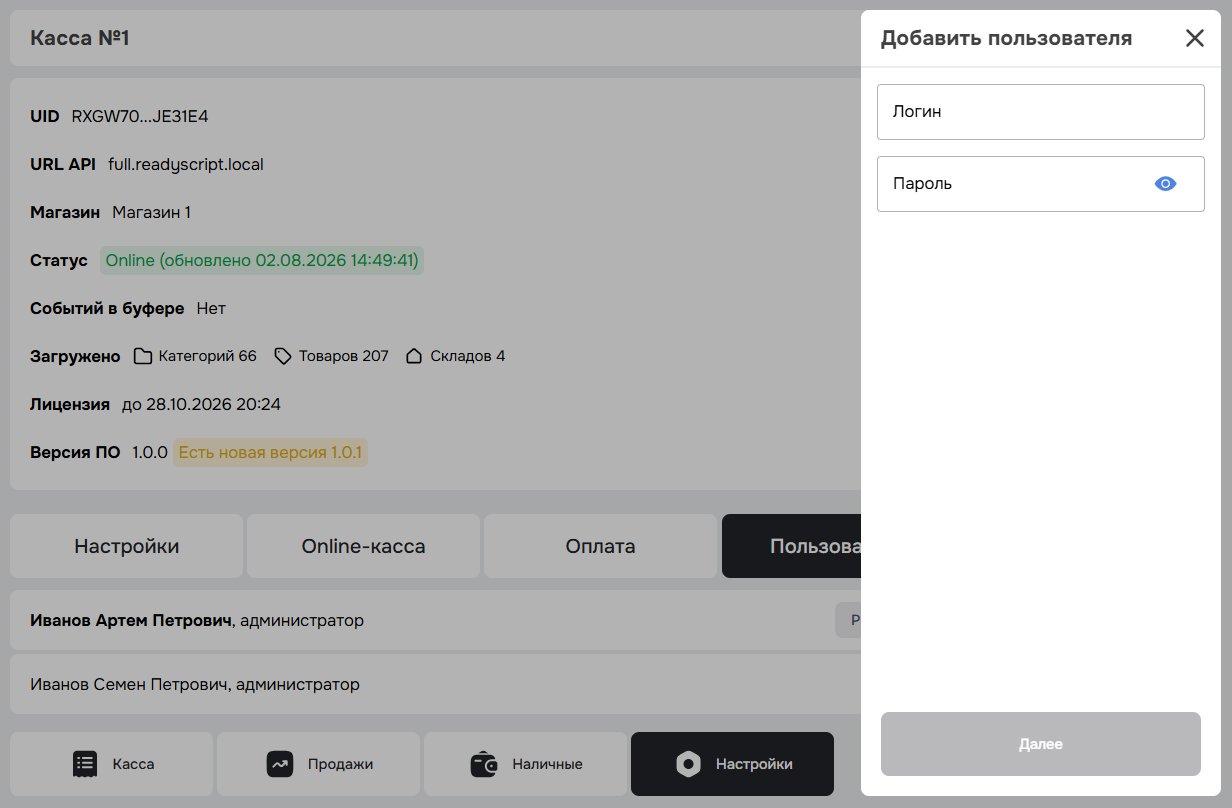
Task: Open Продажи in bottom navigation
Action: click(x=318, y=764)
